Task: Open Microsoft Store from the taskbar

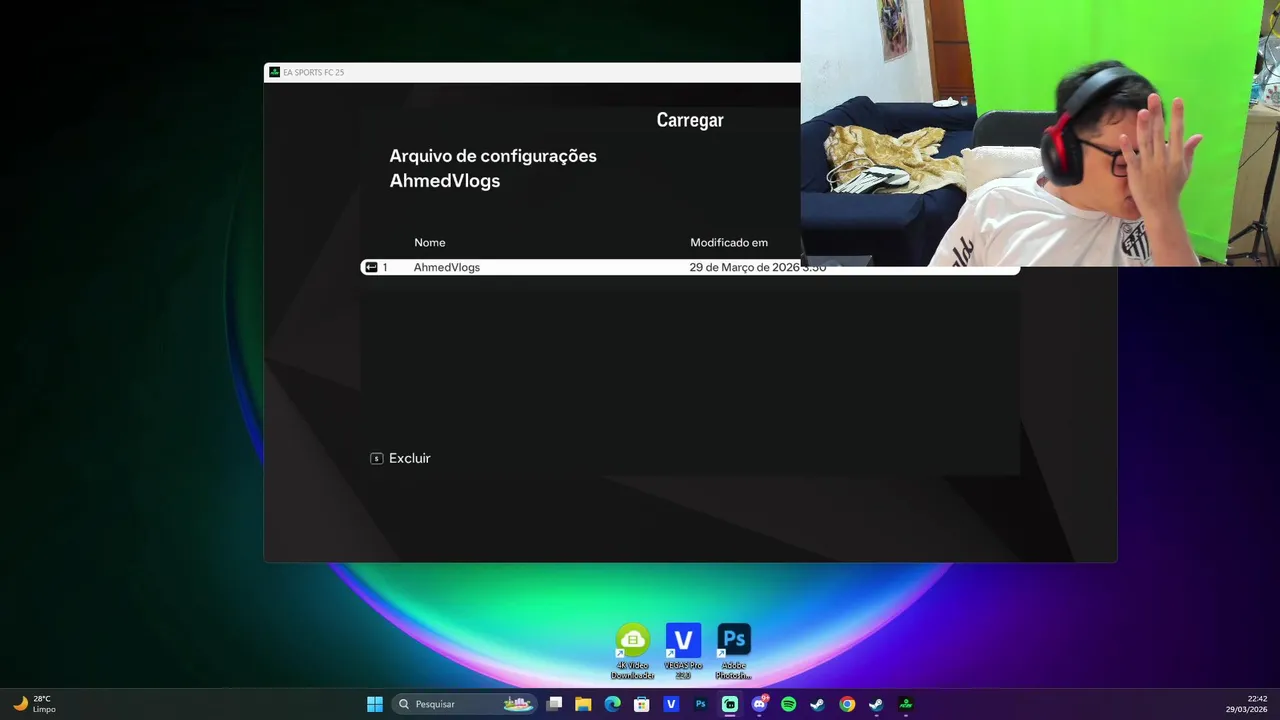Action: (642, 704)
